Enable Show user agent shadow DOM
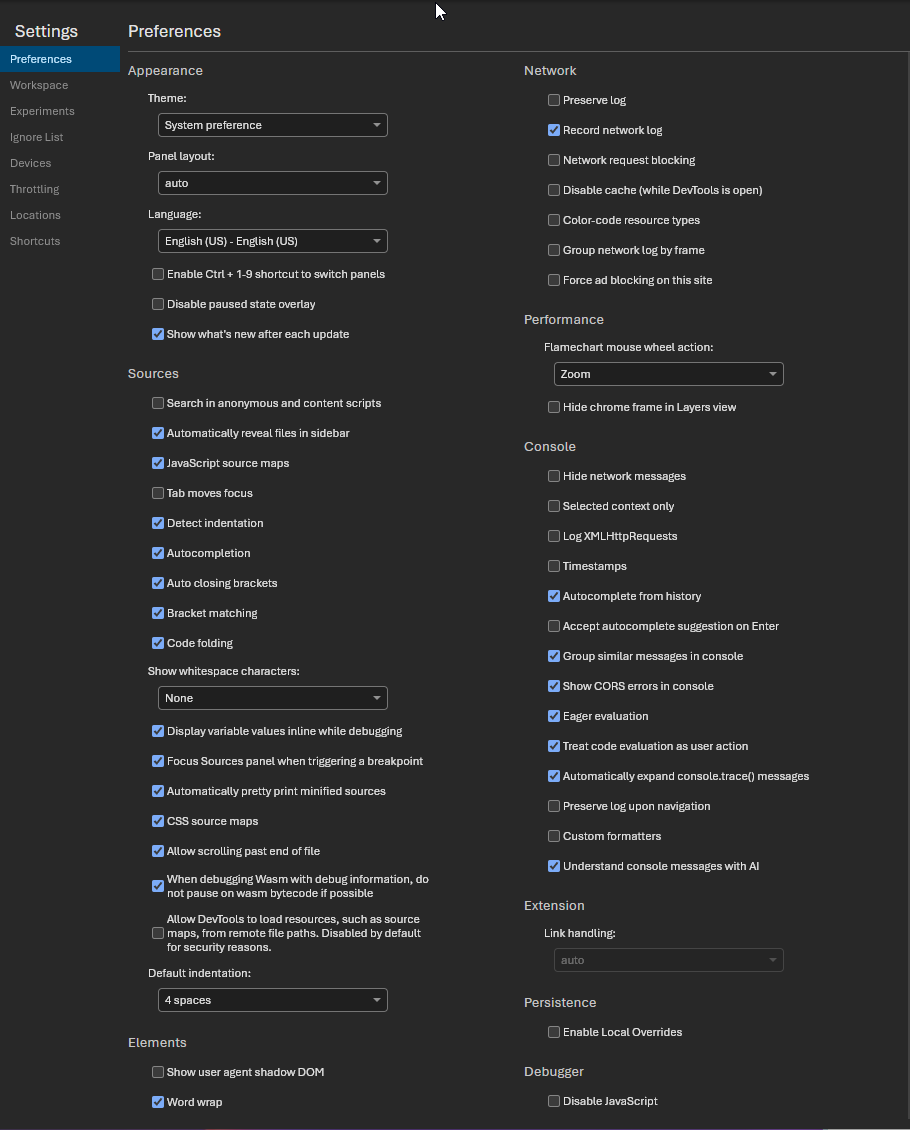This screenshot has height=1130, width=910. [158, 1072]
